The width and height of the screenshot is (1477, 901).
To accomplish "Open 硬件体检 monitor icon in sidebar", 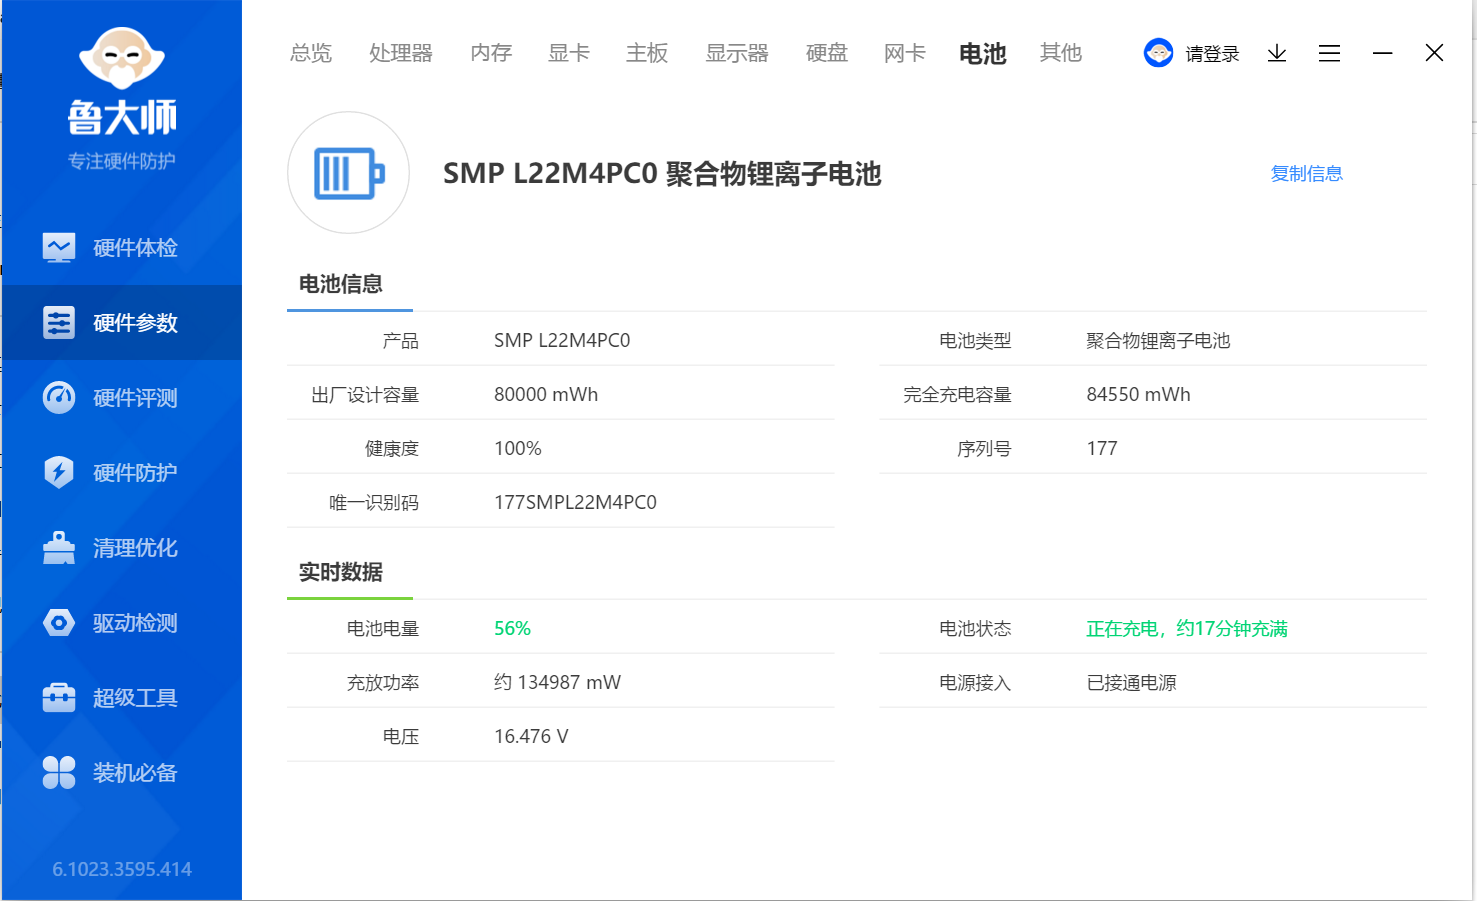I will coord(59,247).
